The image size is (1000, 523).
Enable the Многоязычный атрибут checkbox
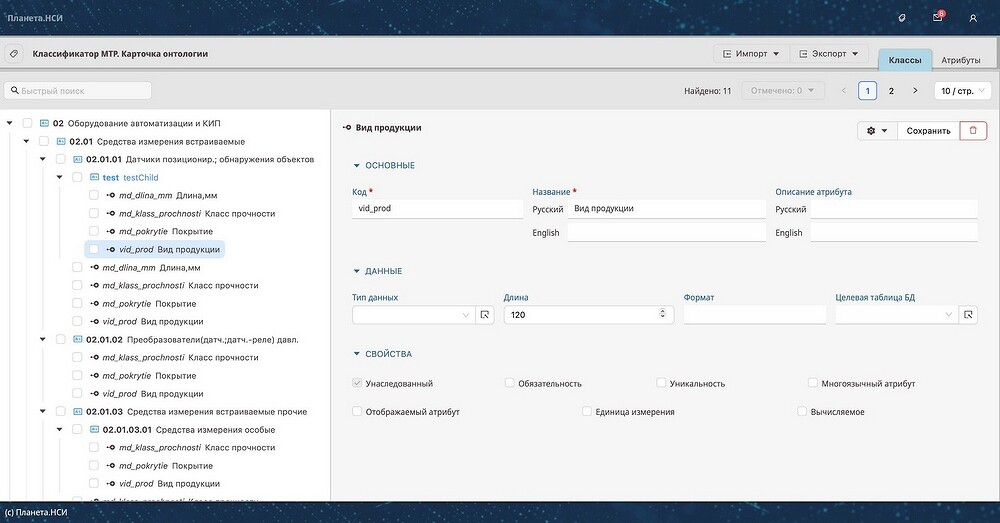(x=812, y=383)
